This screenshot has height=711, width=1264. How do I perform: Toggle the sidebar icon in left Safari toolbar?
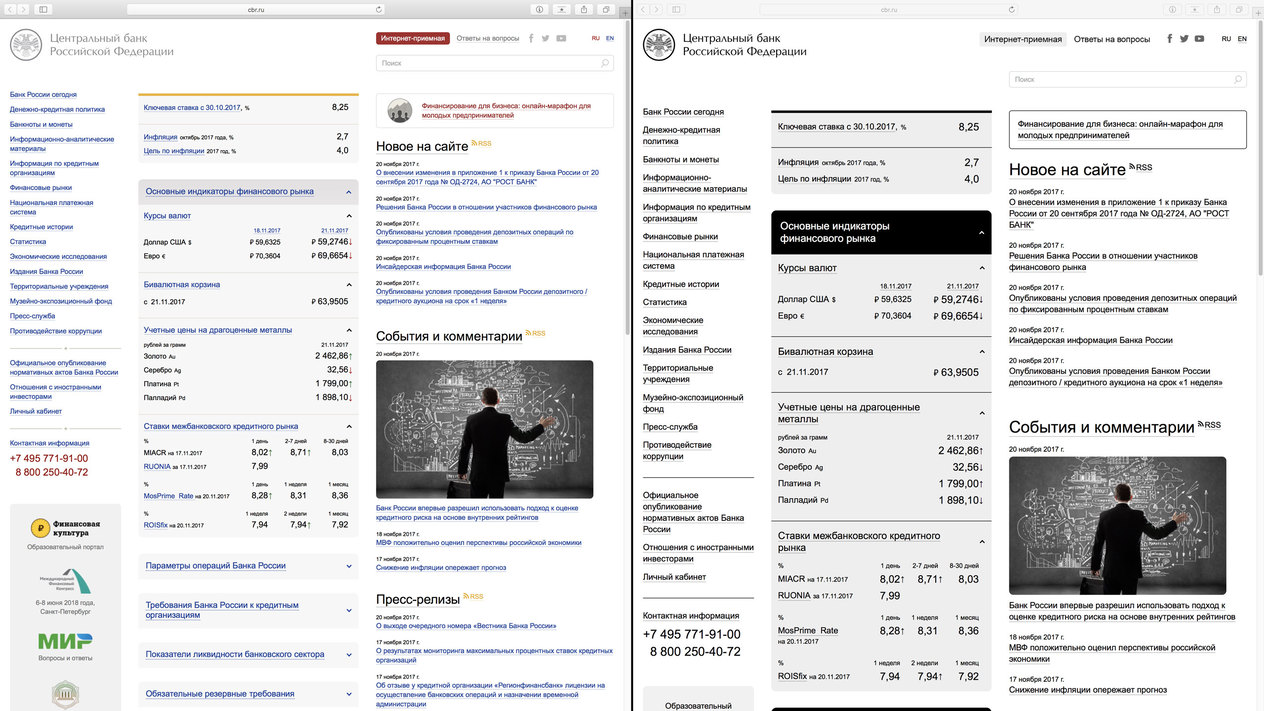coord(42,9)
